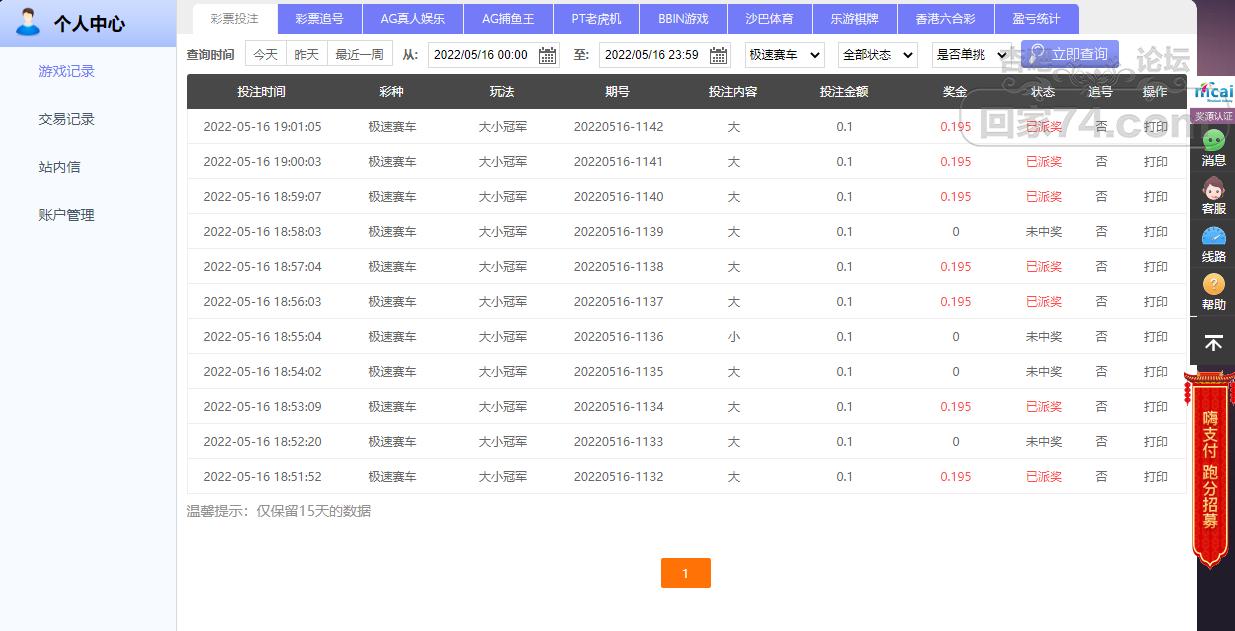This screenshot has height=631, width=1235.
Task: Select the AG真人娱乐 tab
Action: (412, 19)
